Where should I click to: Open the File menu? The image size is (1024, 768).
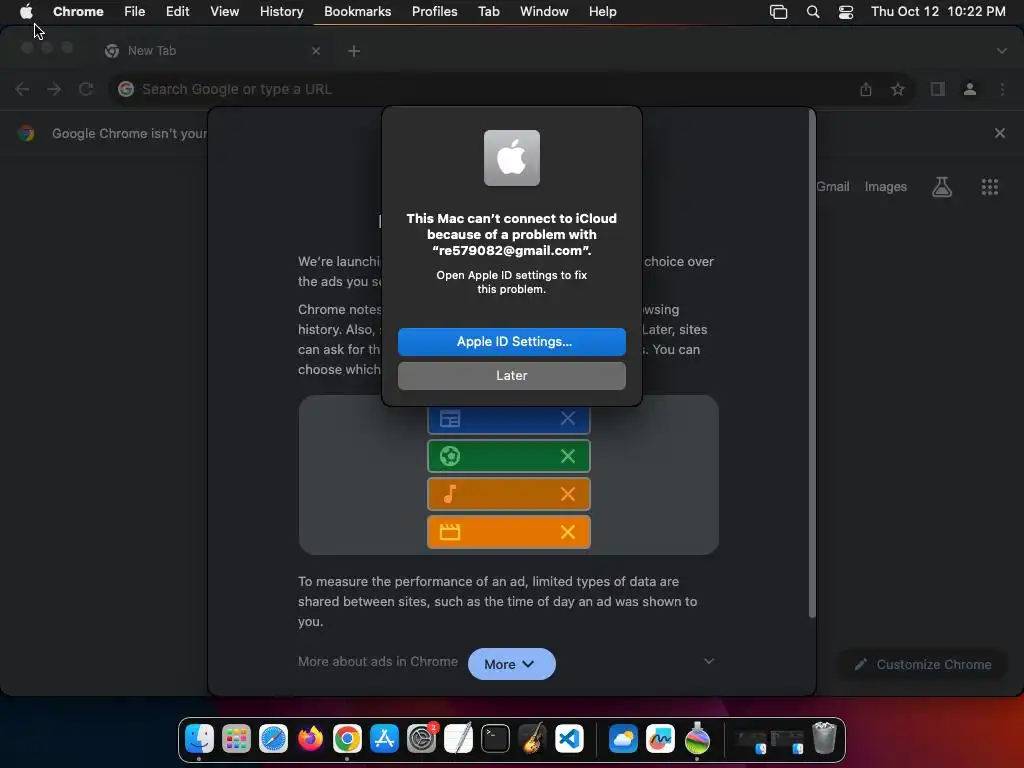click(135, 11)
